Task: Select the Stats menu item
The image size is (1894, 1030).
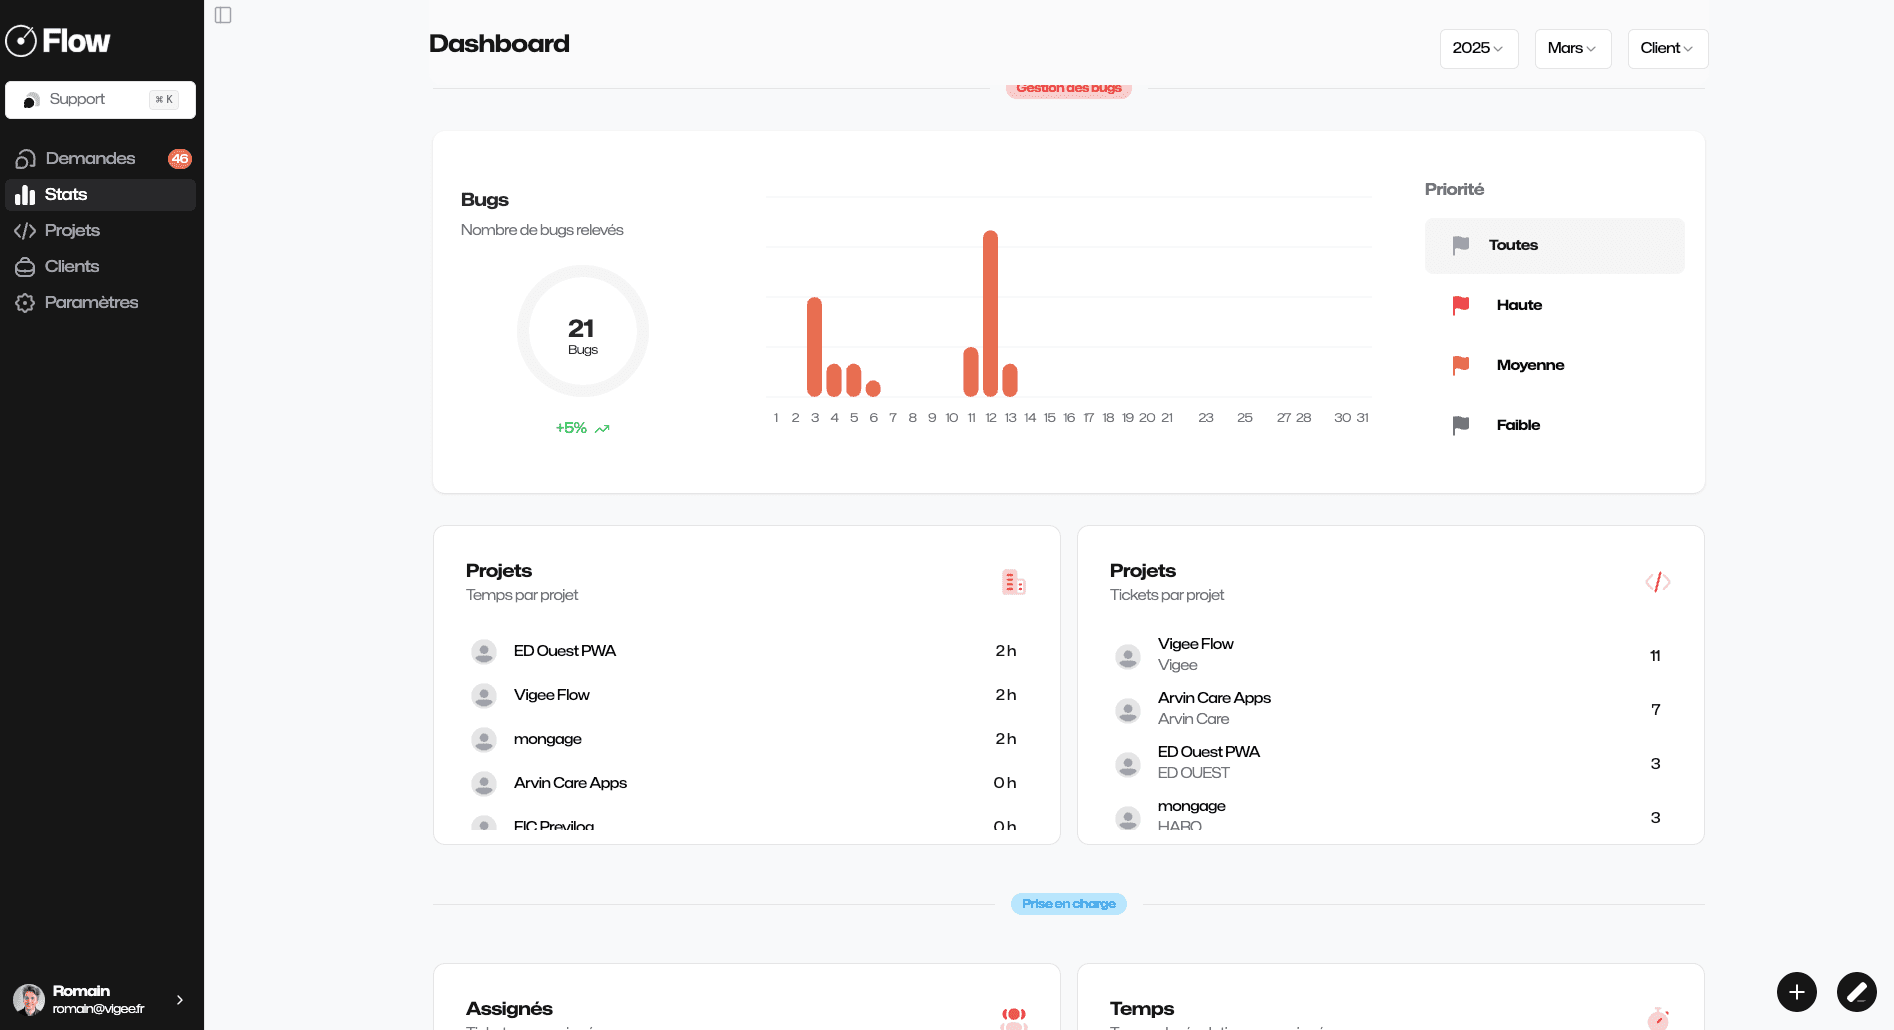Action: point(100,194)
